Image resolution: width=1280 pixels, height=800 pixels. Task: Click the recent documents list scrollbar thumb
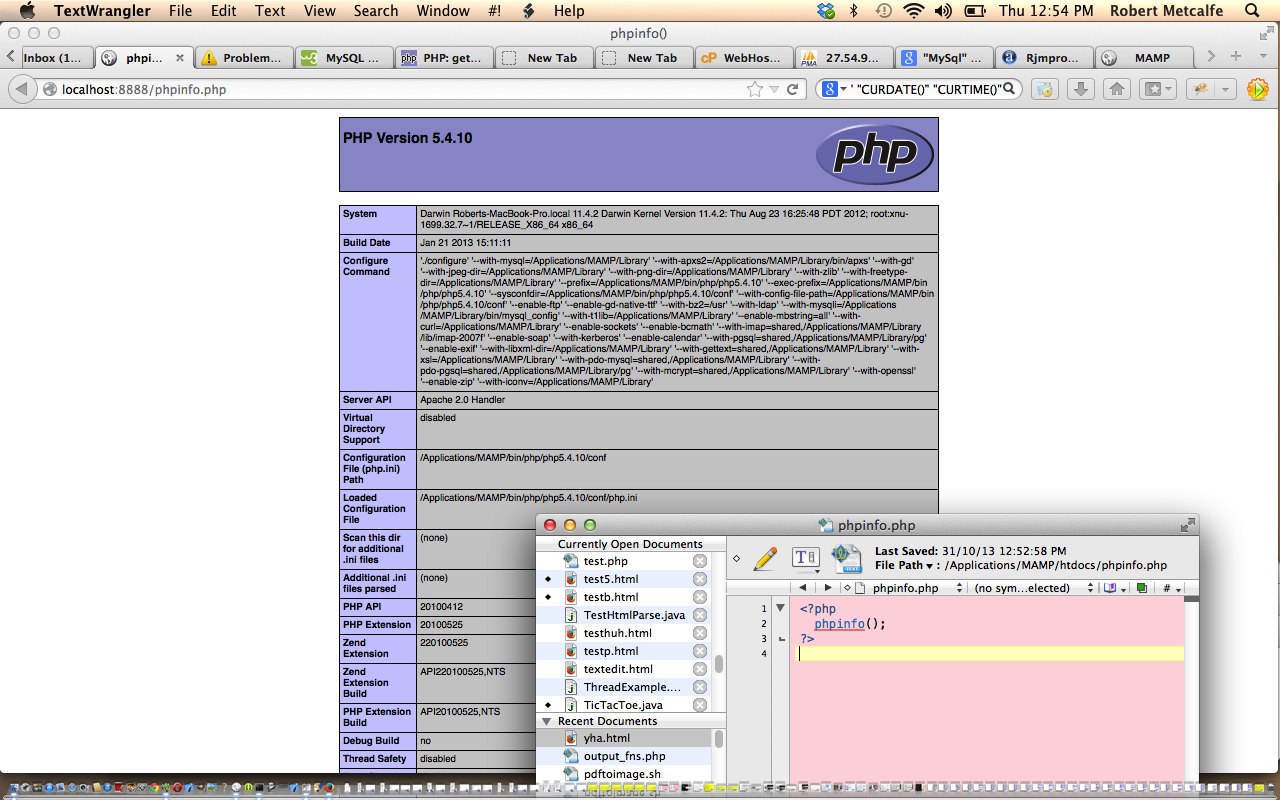[718, 738]
